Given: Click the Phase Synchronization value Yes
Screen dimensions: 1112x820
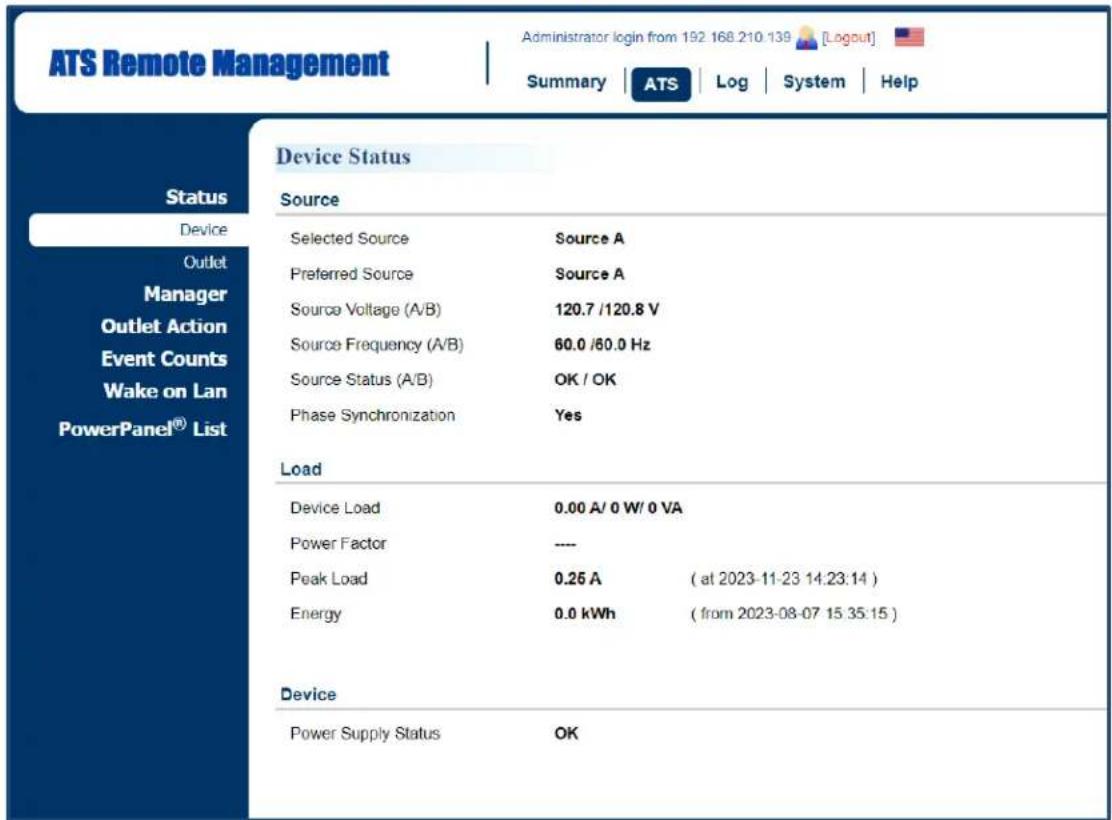Looking at the screenshot, I should (x=568, y=415).
